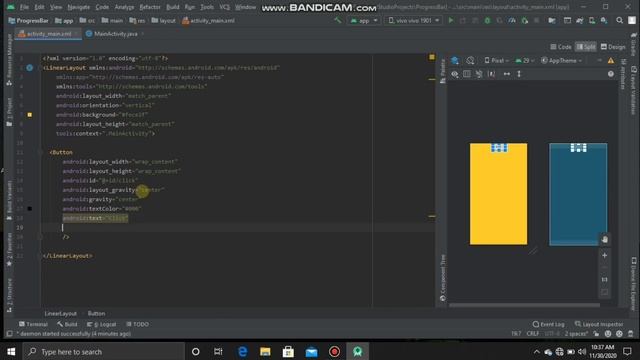This screenshot has width=640, height=360.
Task: Open the Component Tree side panel tab
Action: (443, 278)
